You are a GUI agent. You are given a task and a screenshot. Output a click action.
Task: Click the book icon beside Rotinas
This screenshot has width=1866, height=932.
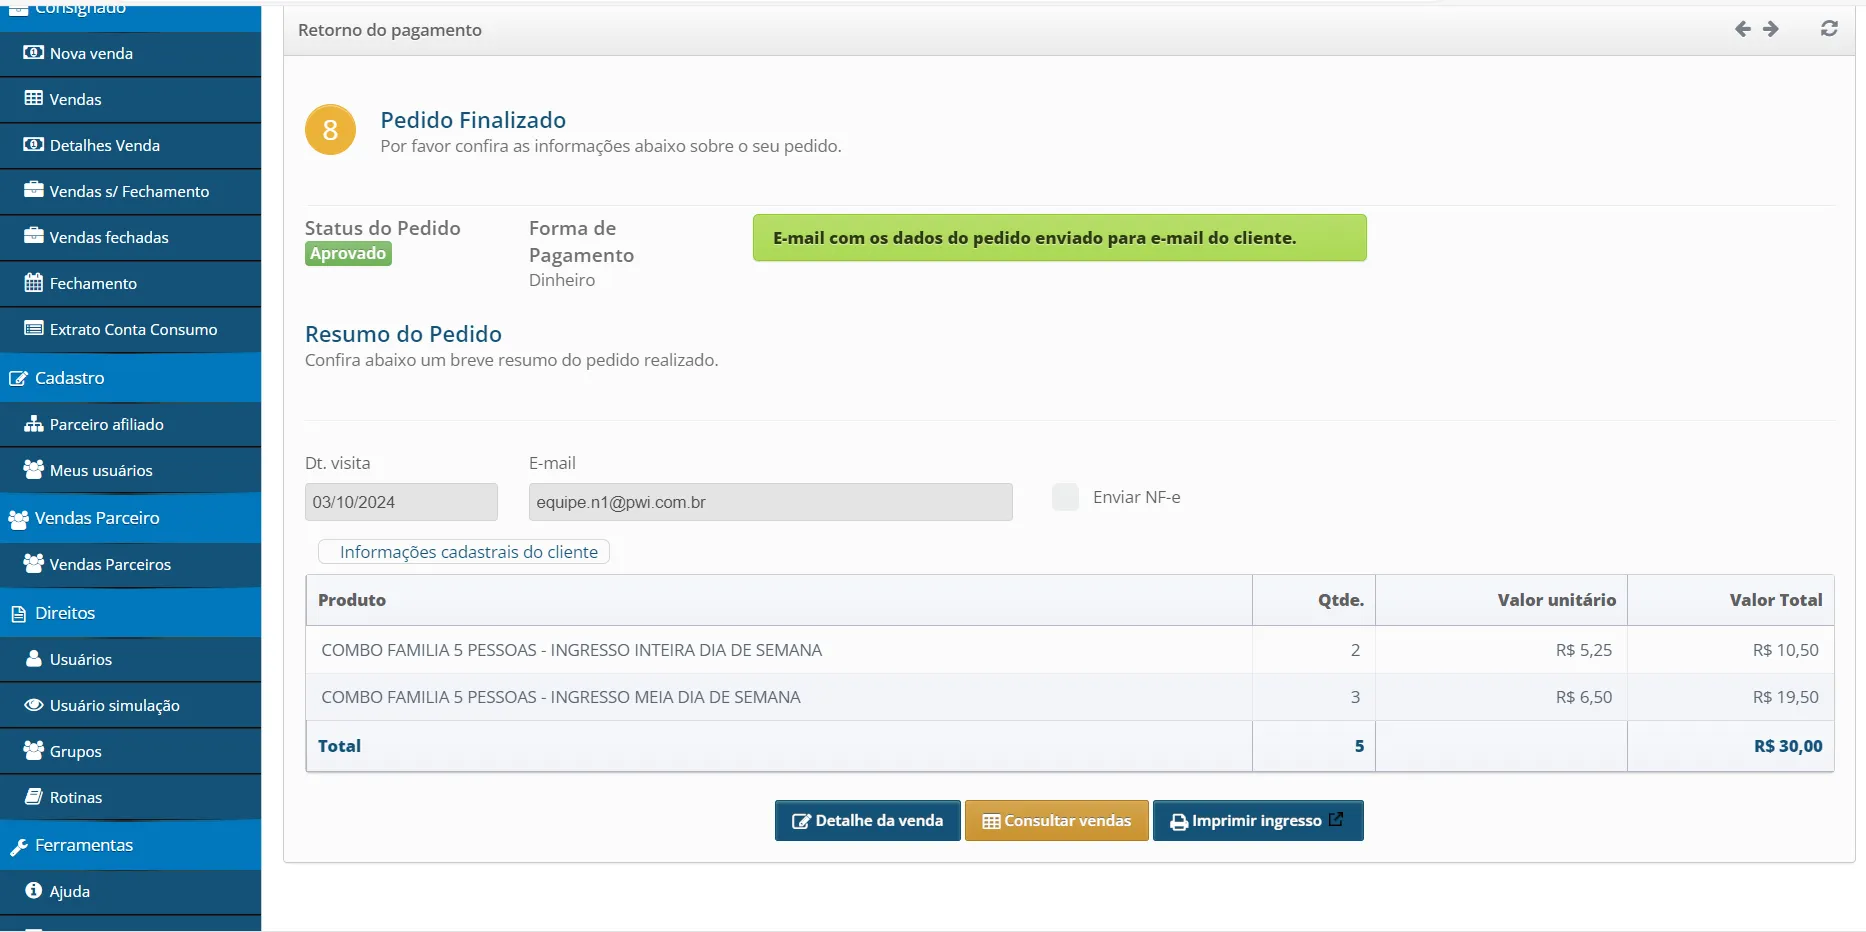[x=34, y=797]
